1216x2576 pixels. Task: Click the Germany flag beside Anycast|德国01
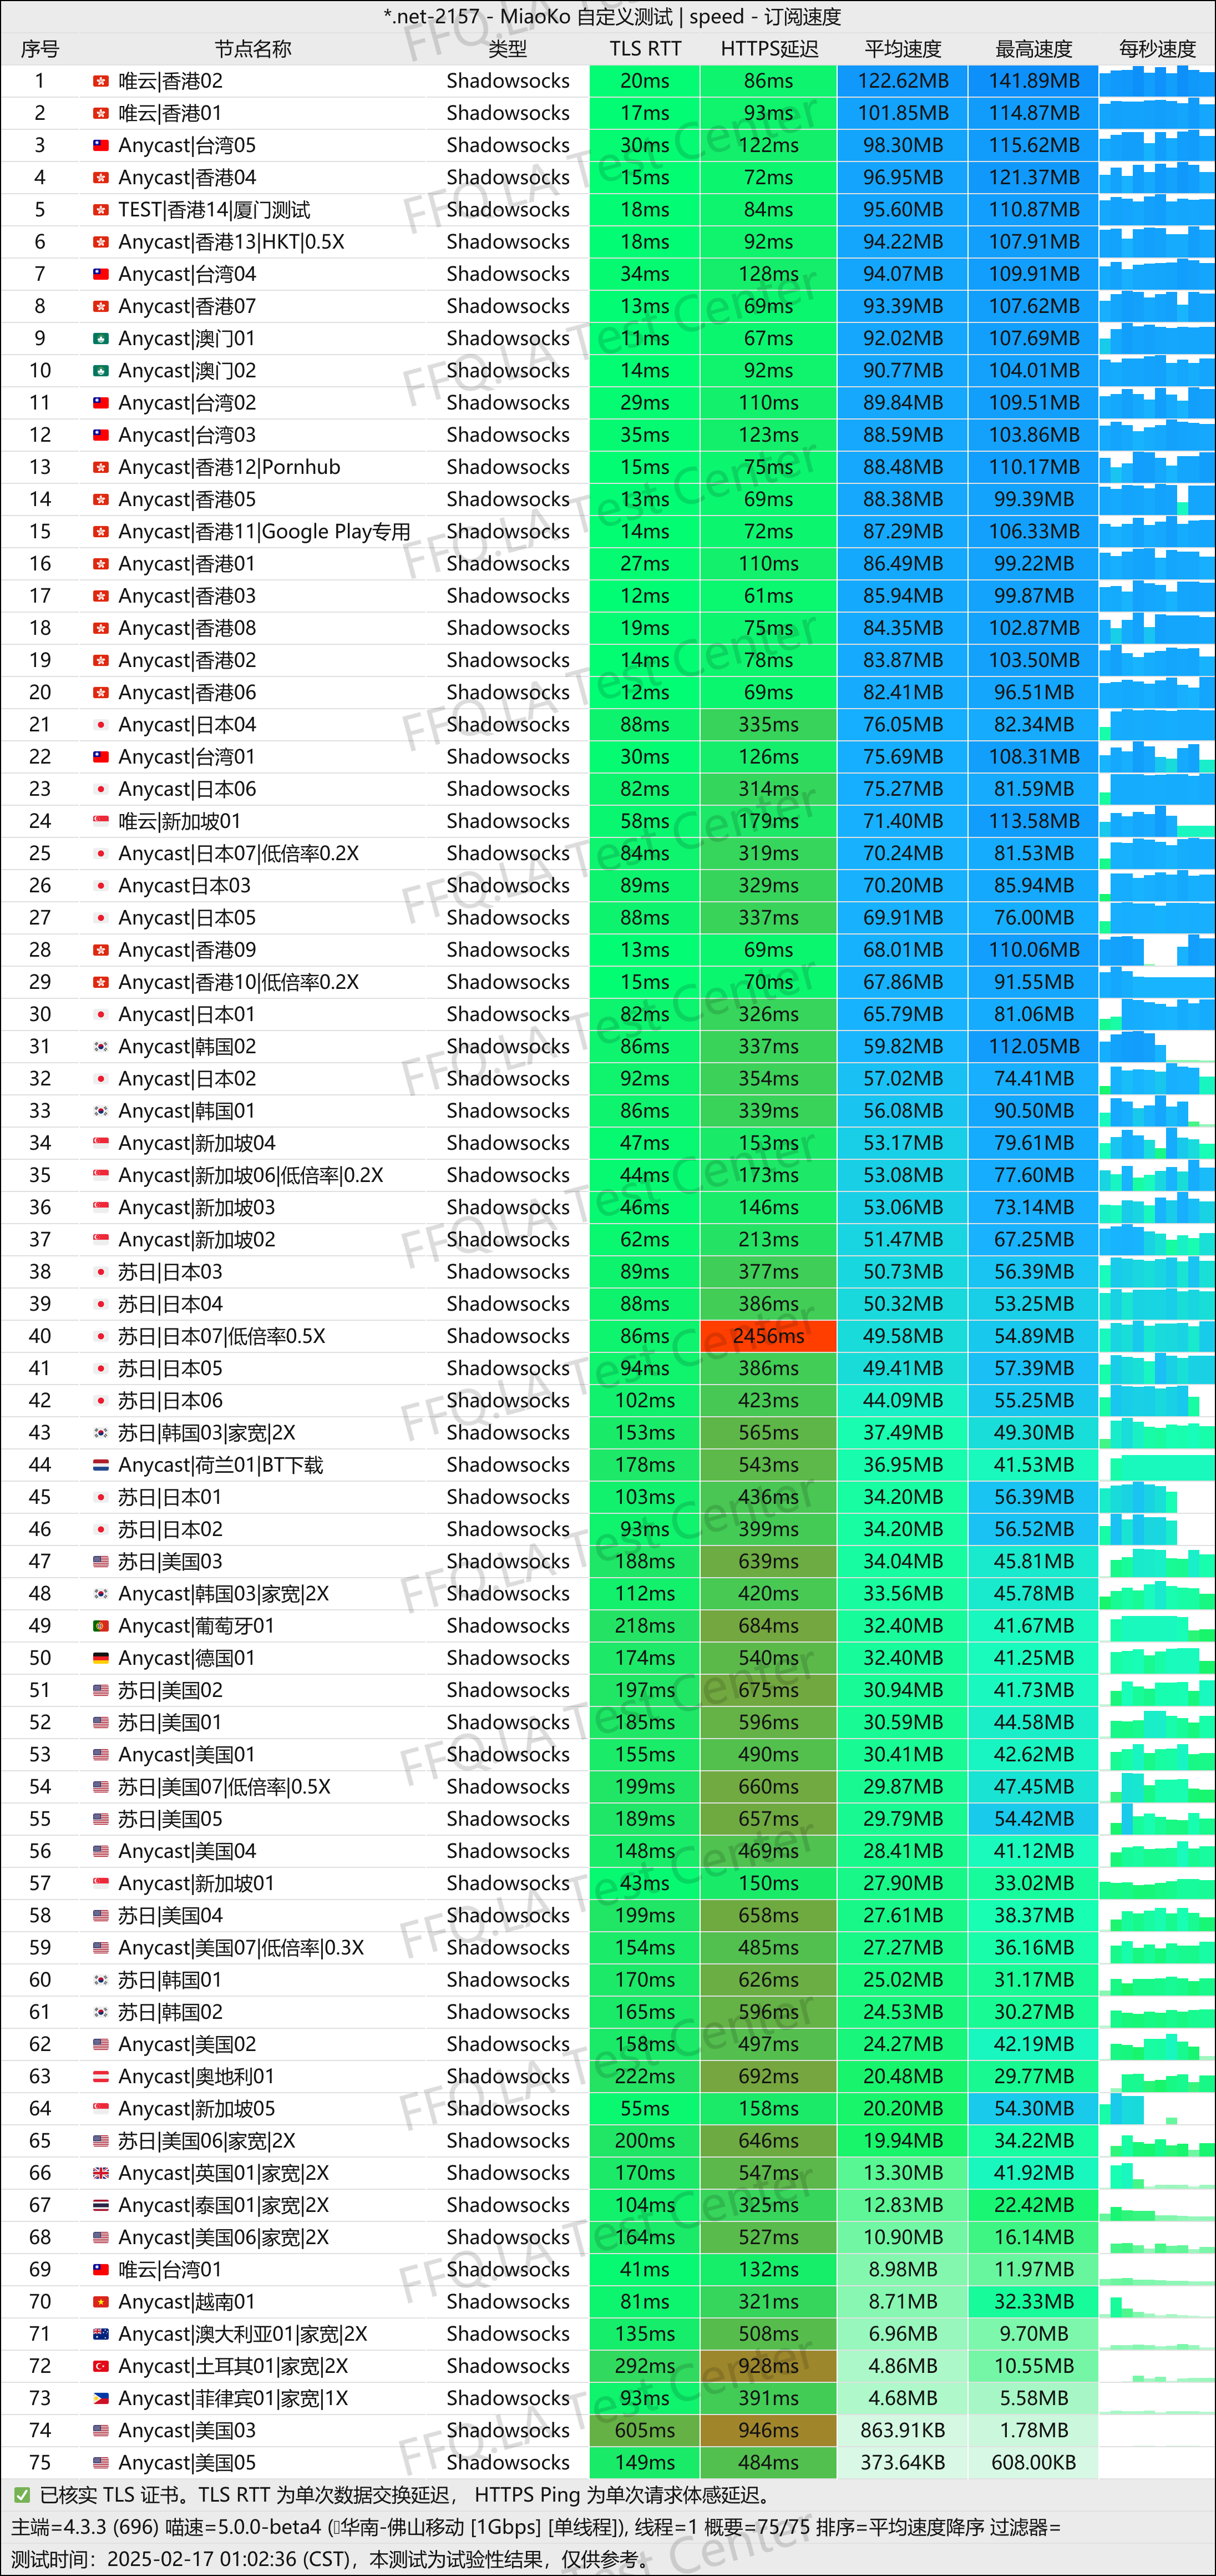(x=101, y=1658)
